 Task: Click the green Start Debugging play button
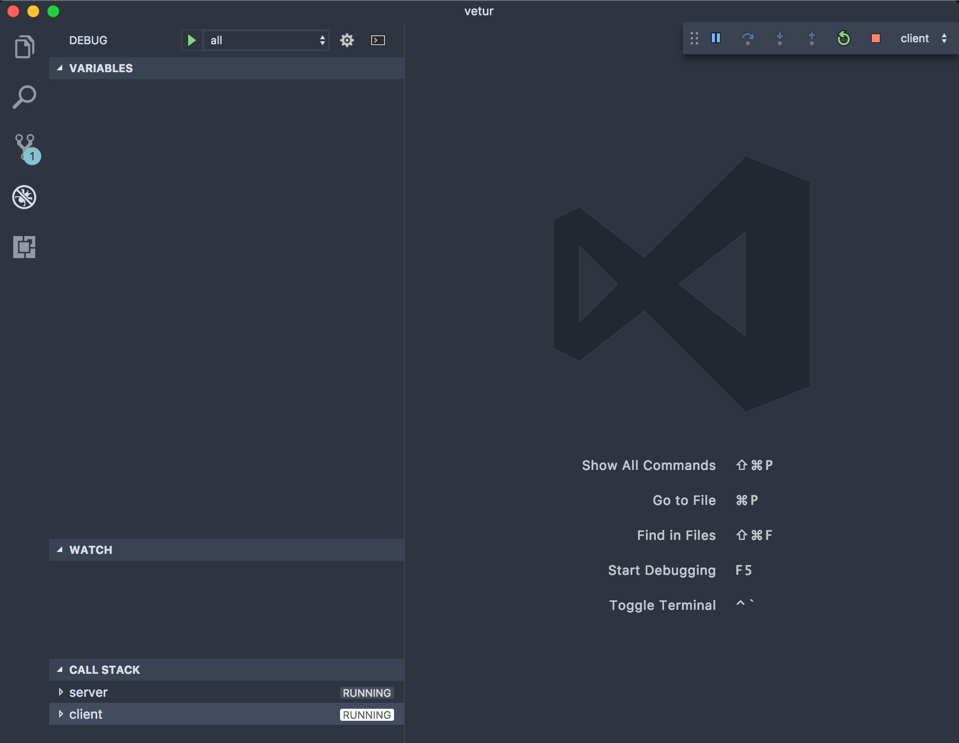coord(191,40)
